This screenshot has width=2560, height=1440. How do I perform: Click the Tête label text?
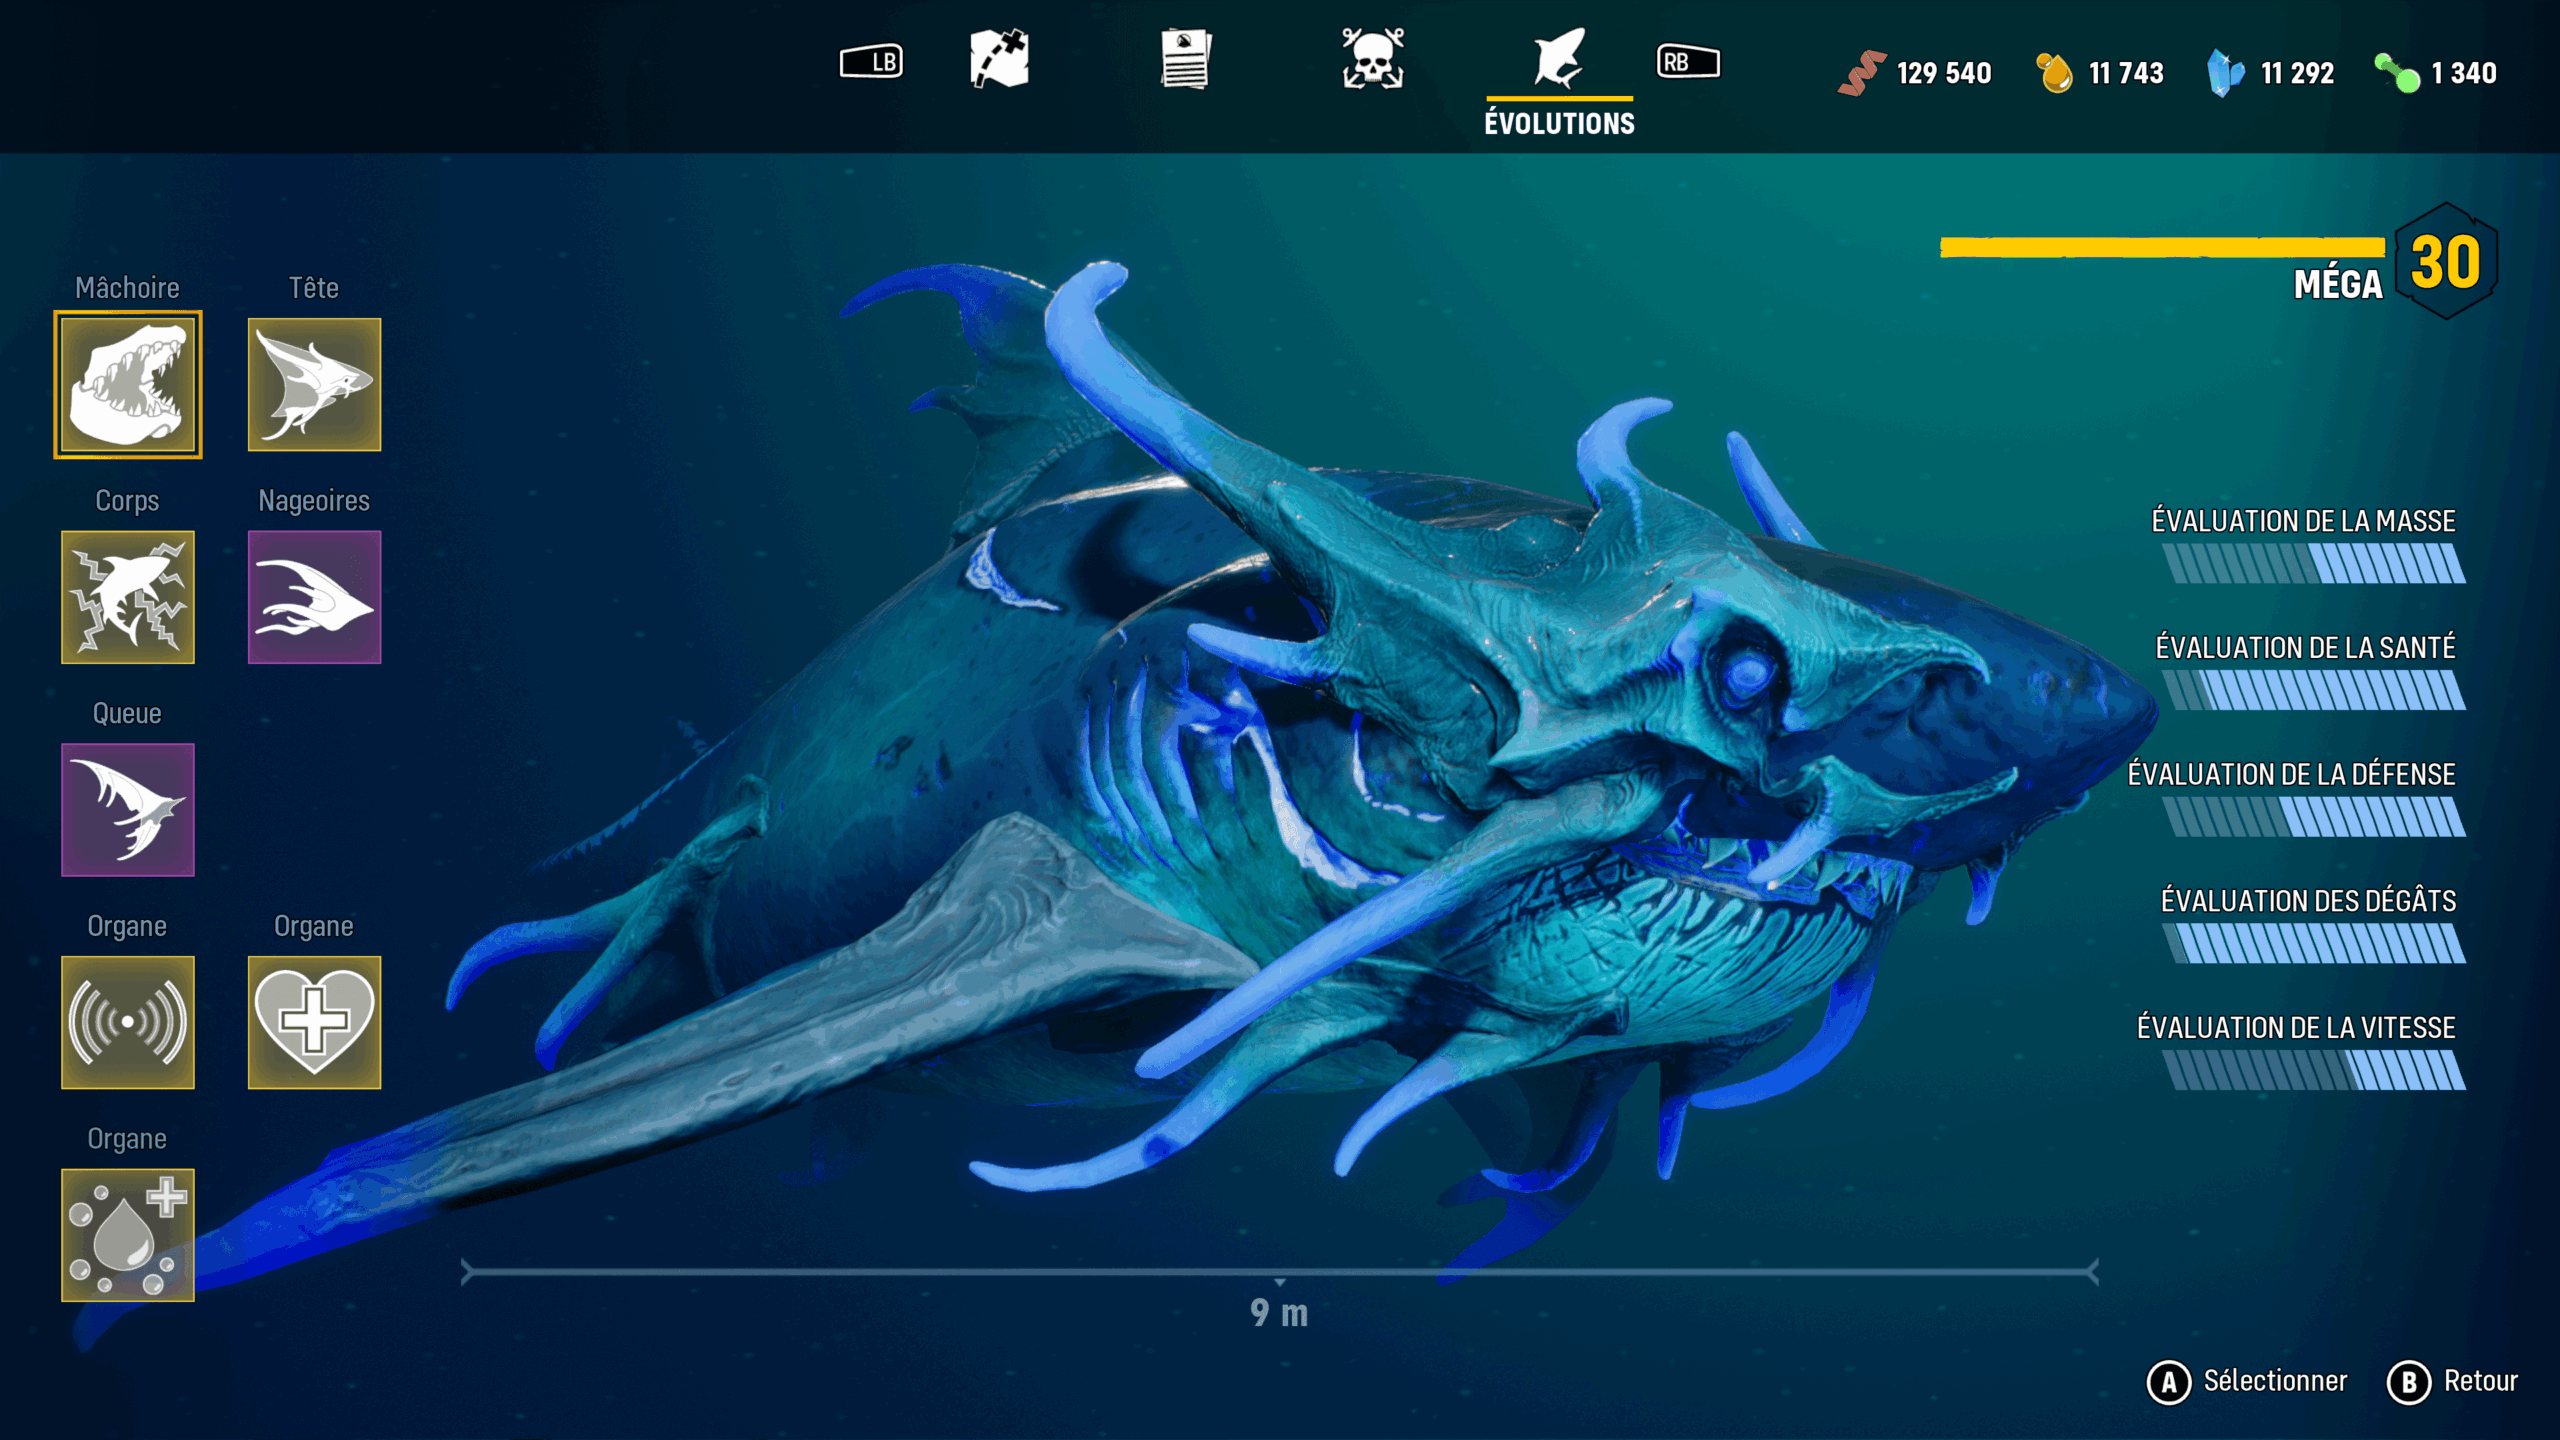coord(314,288)
